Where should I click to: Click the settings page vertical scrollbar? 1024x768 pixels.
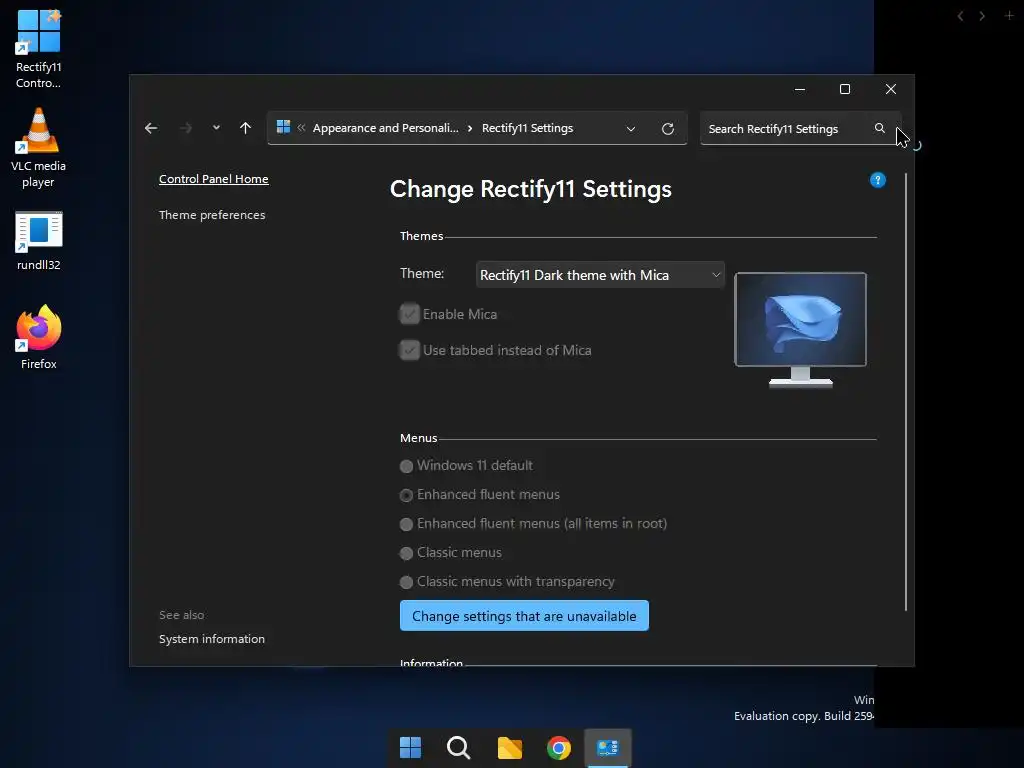[906, 392]
